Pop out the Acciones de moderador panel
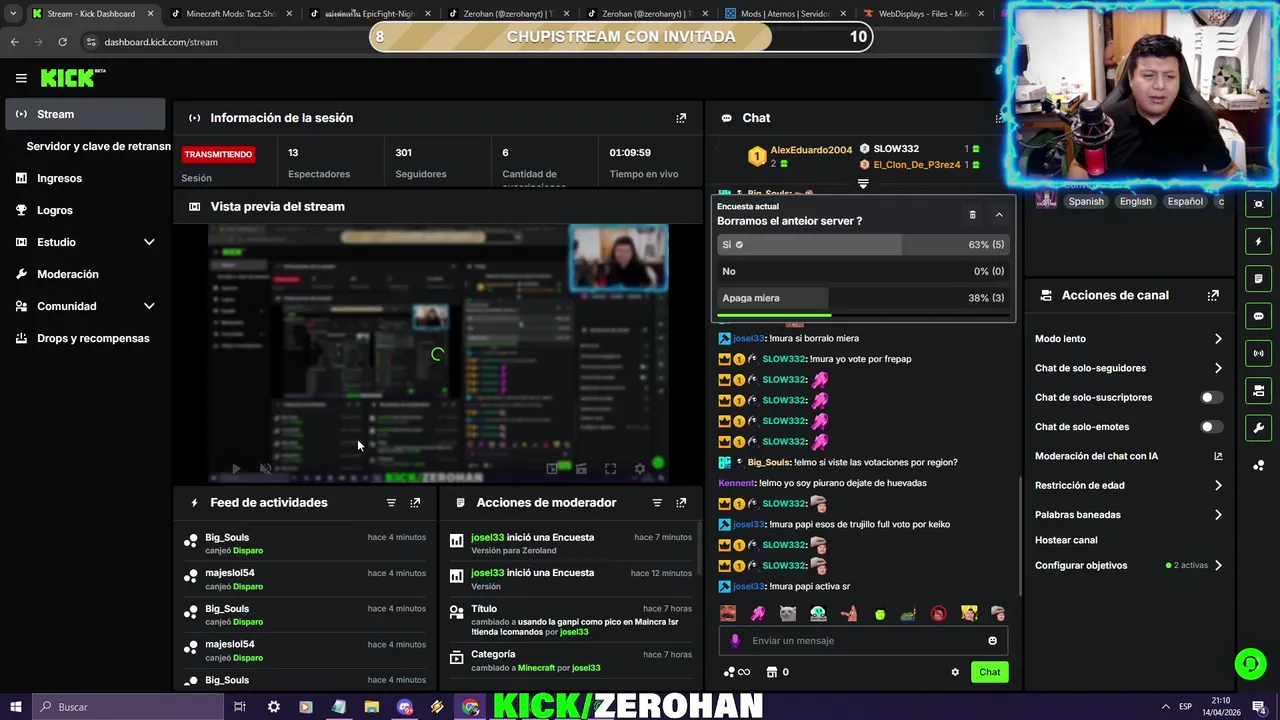This screenshot has height=720, width=1280. 681,503
